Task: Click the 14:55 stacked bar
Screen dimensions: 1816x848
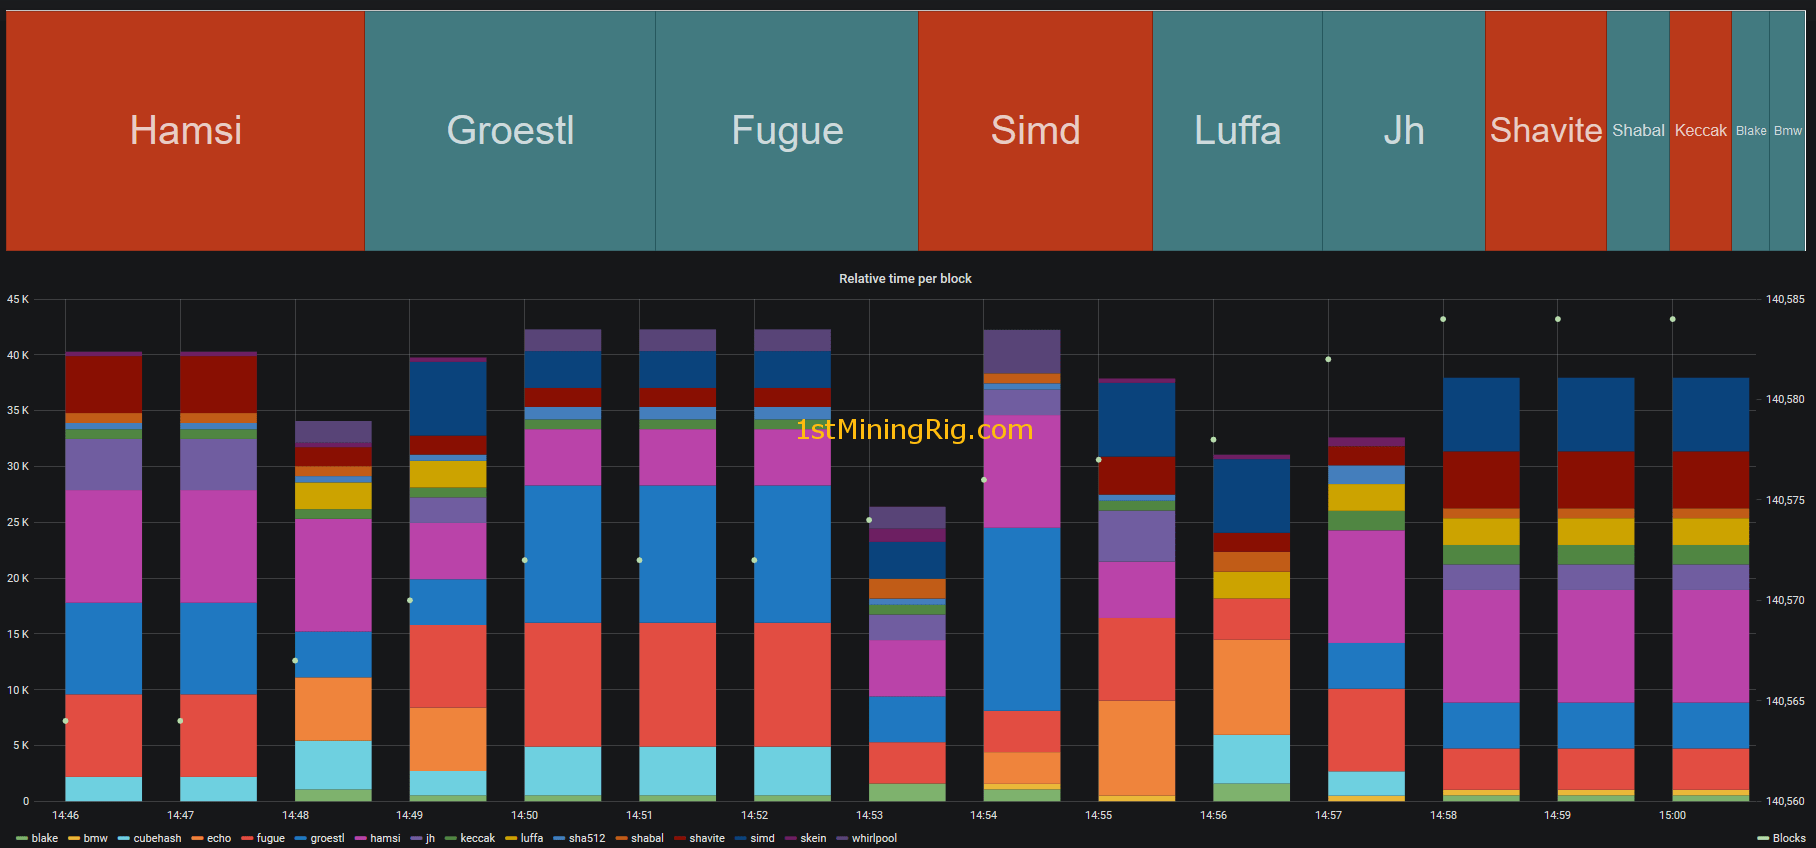Action: (x=1137, y=590)
